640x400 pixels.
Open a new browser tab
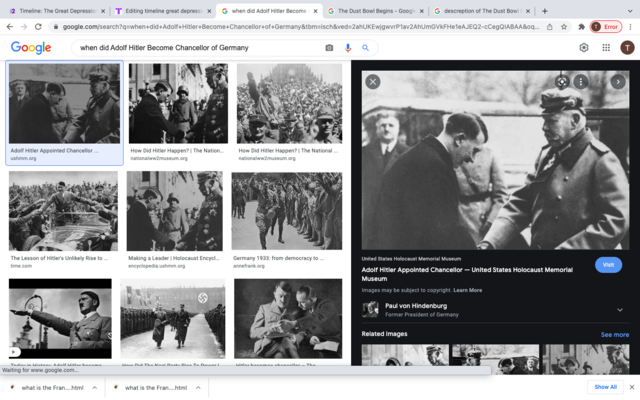(544, 11)
